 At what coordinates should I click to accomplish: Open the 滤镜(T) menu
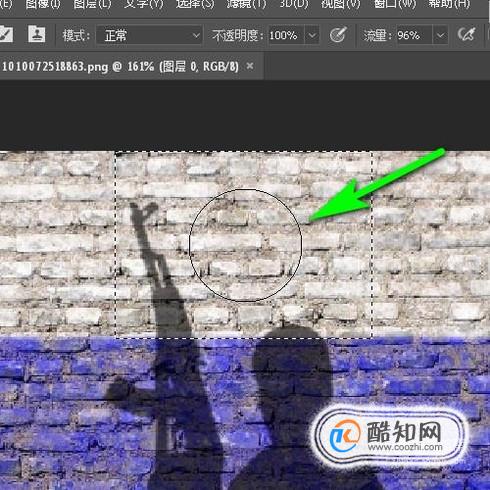tap(246, 5)
